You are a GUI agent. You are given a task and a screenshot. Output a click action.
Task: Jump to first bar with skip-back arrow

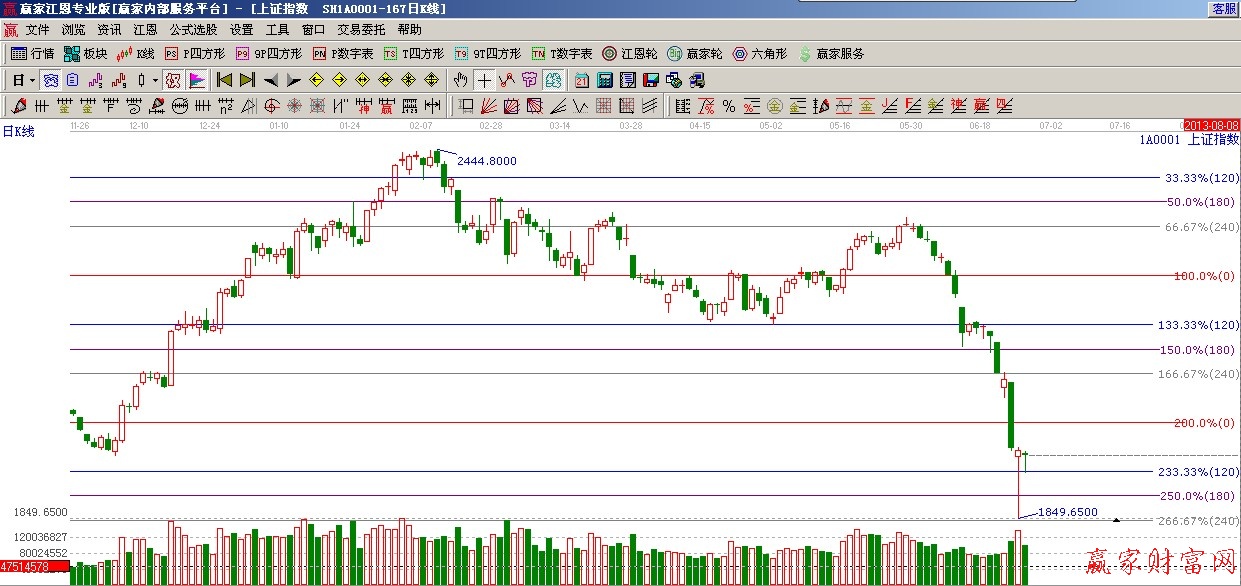[224, 80]
